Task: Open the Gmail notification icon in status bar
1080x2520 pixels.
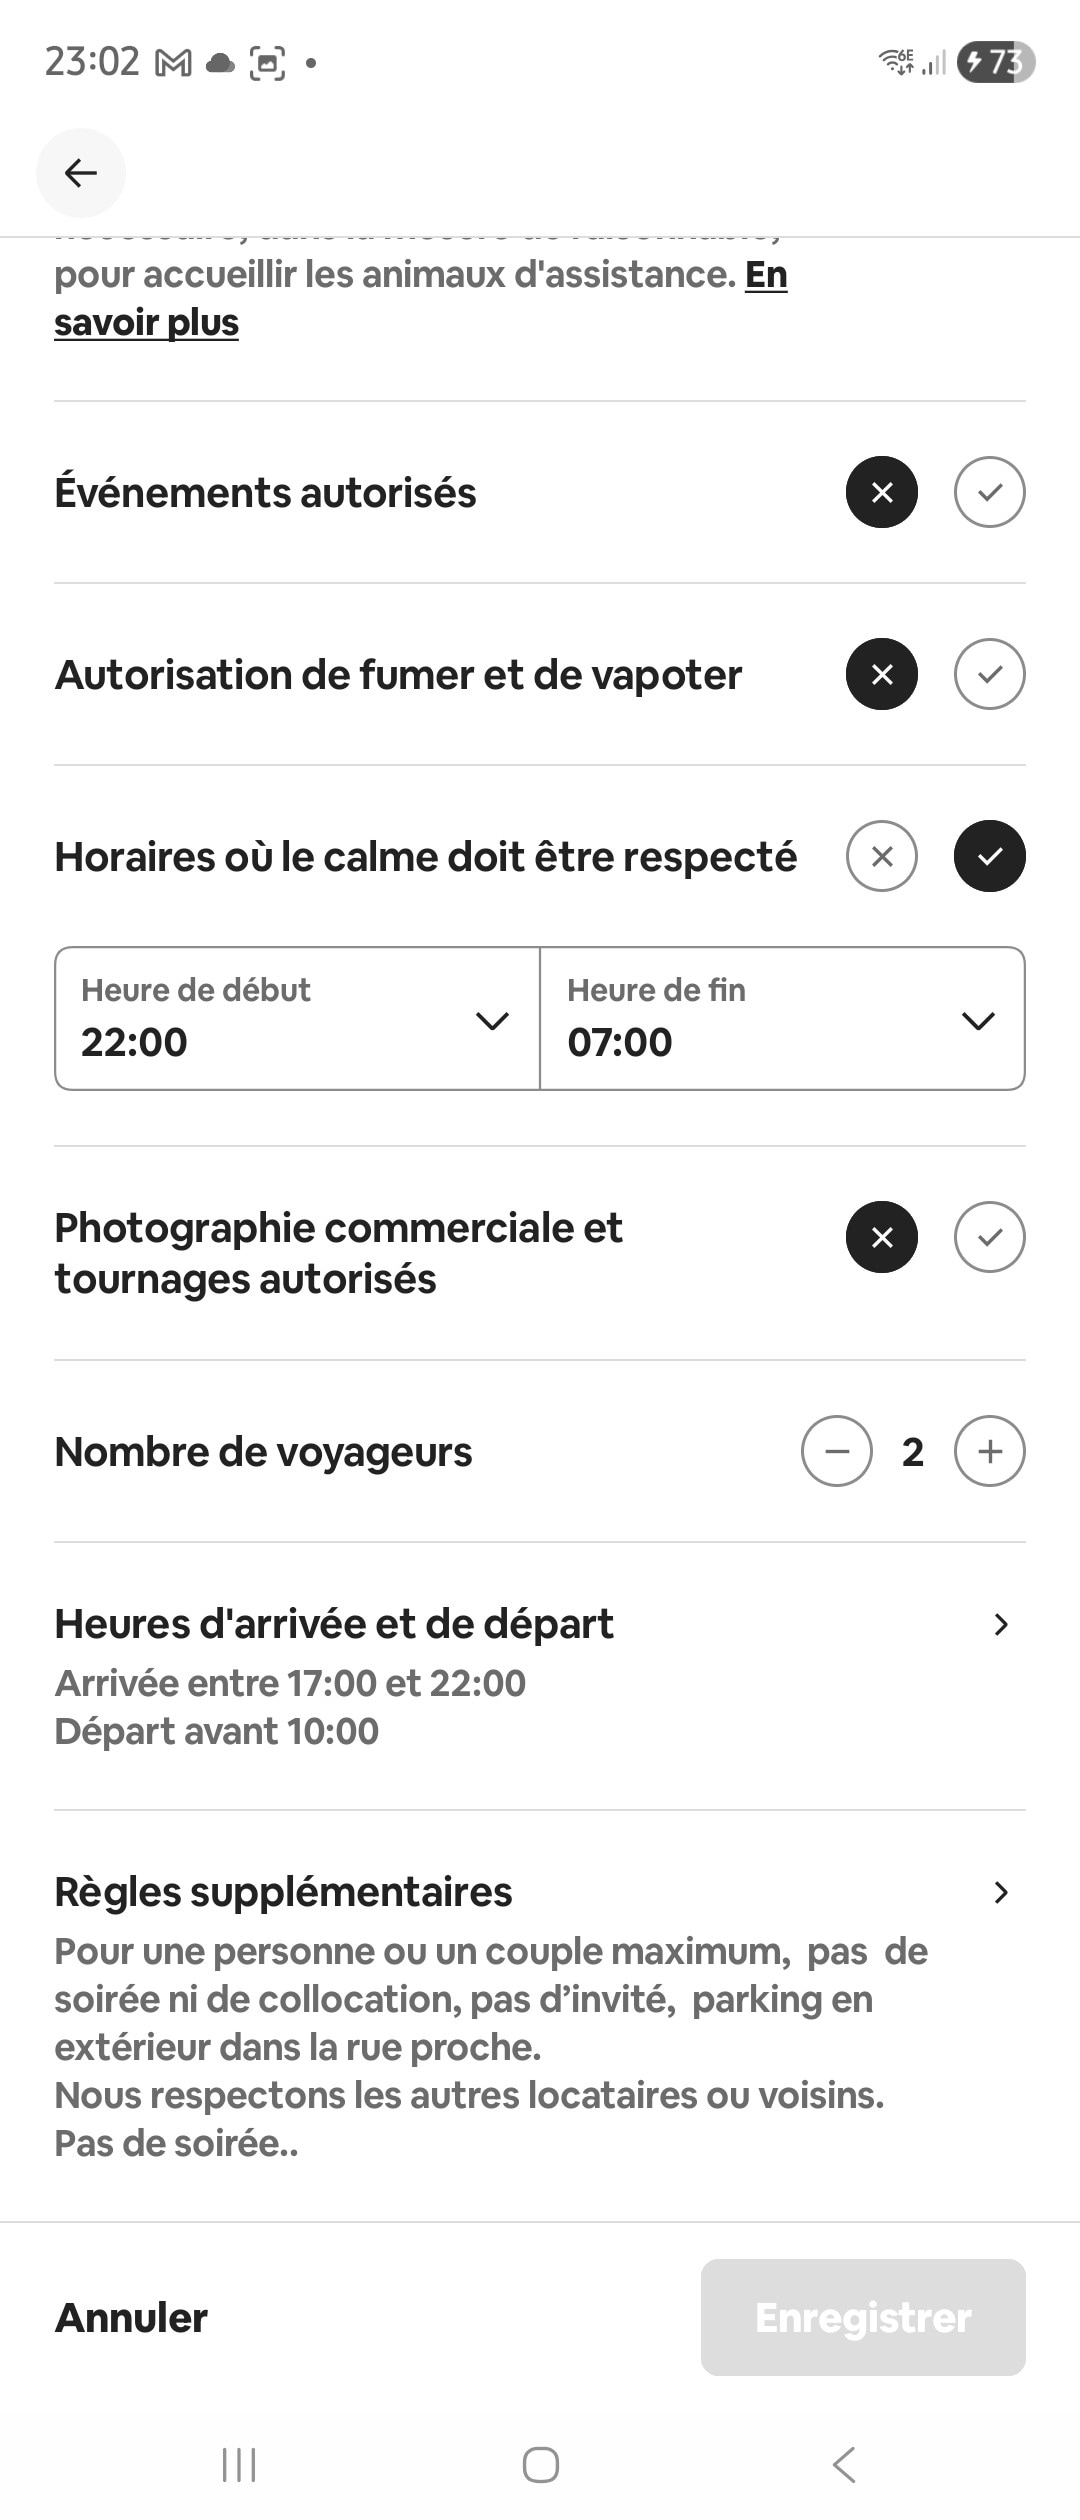Action: pos(173,63)
